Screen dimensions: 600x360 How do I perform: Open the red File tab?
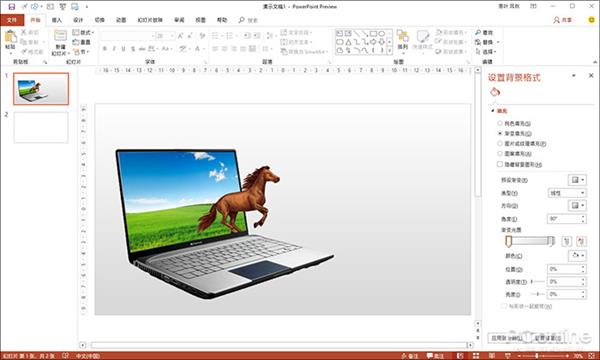pyautogui.click(x=12, y=20)
